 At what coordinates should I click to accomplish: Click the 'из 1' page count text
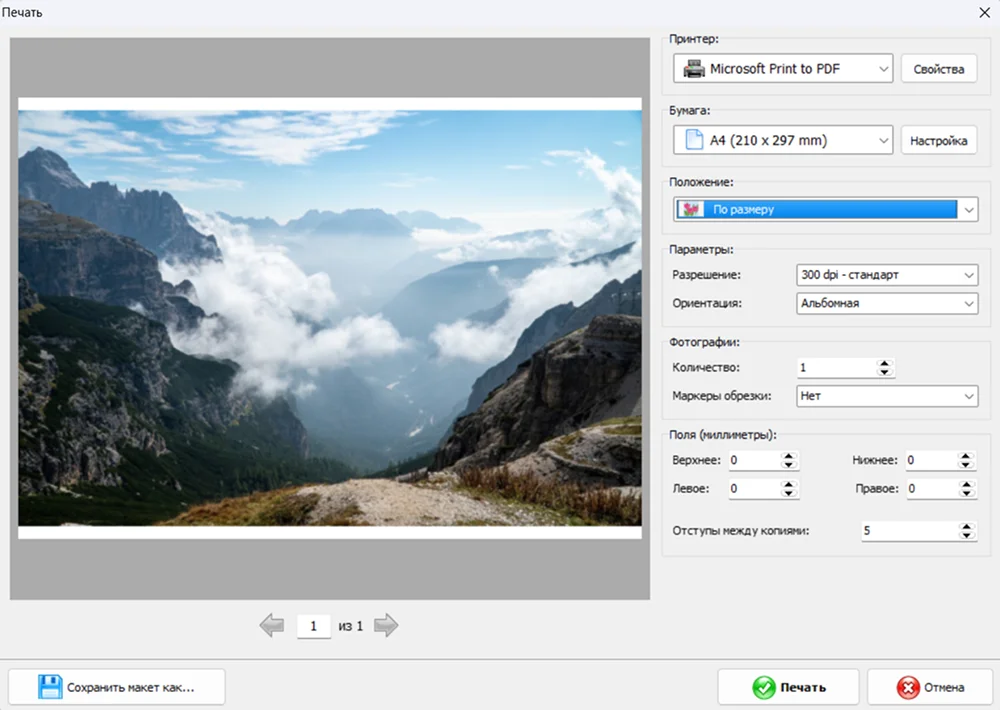(x=350, y=626)
